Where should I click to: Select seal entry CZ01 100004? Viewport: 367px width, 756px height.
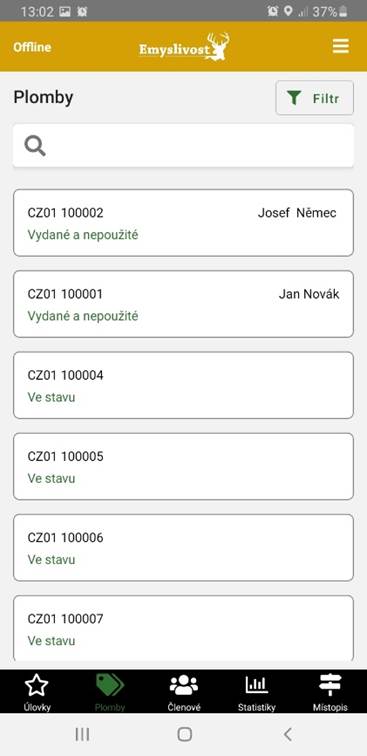coord(183,385)
